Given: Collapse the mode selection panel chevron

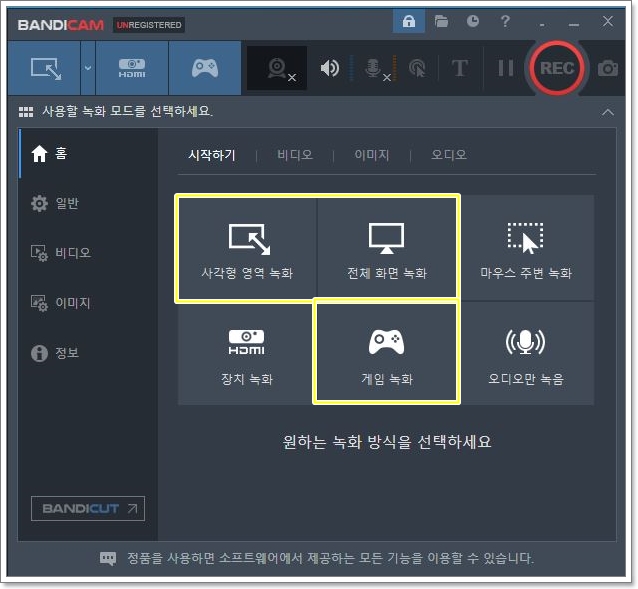Looking at the screenshot, I should (x=608, y=112).
